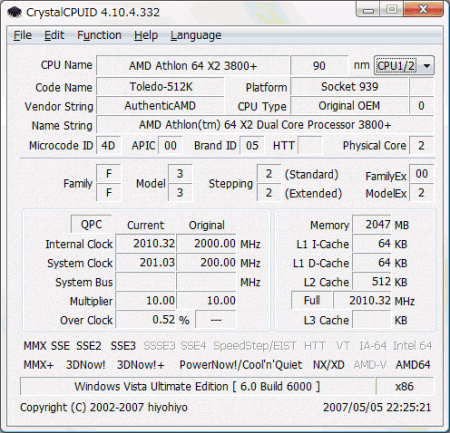Expand the CPU1/2 selector dropdown
The width and height of the screenshot is (450, 433).
coord(404,65)
